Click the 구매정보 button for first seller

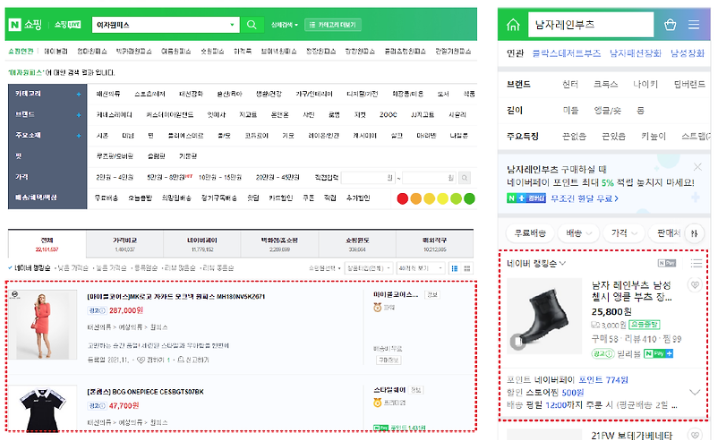(388, 360)
